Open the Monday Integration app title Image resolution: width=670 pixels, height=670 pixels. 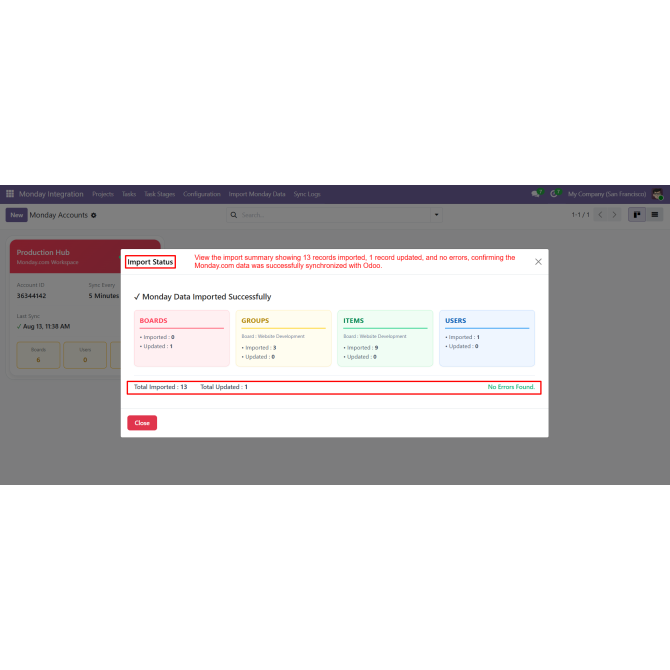51,194
